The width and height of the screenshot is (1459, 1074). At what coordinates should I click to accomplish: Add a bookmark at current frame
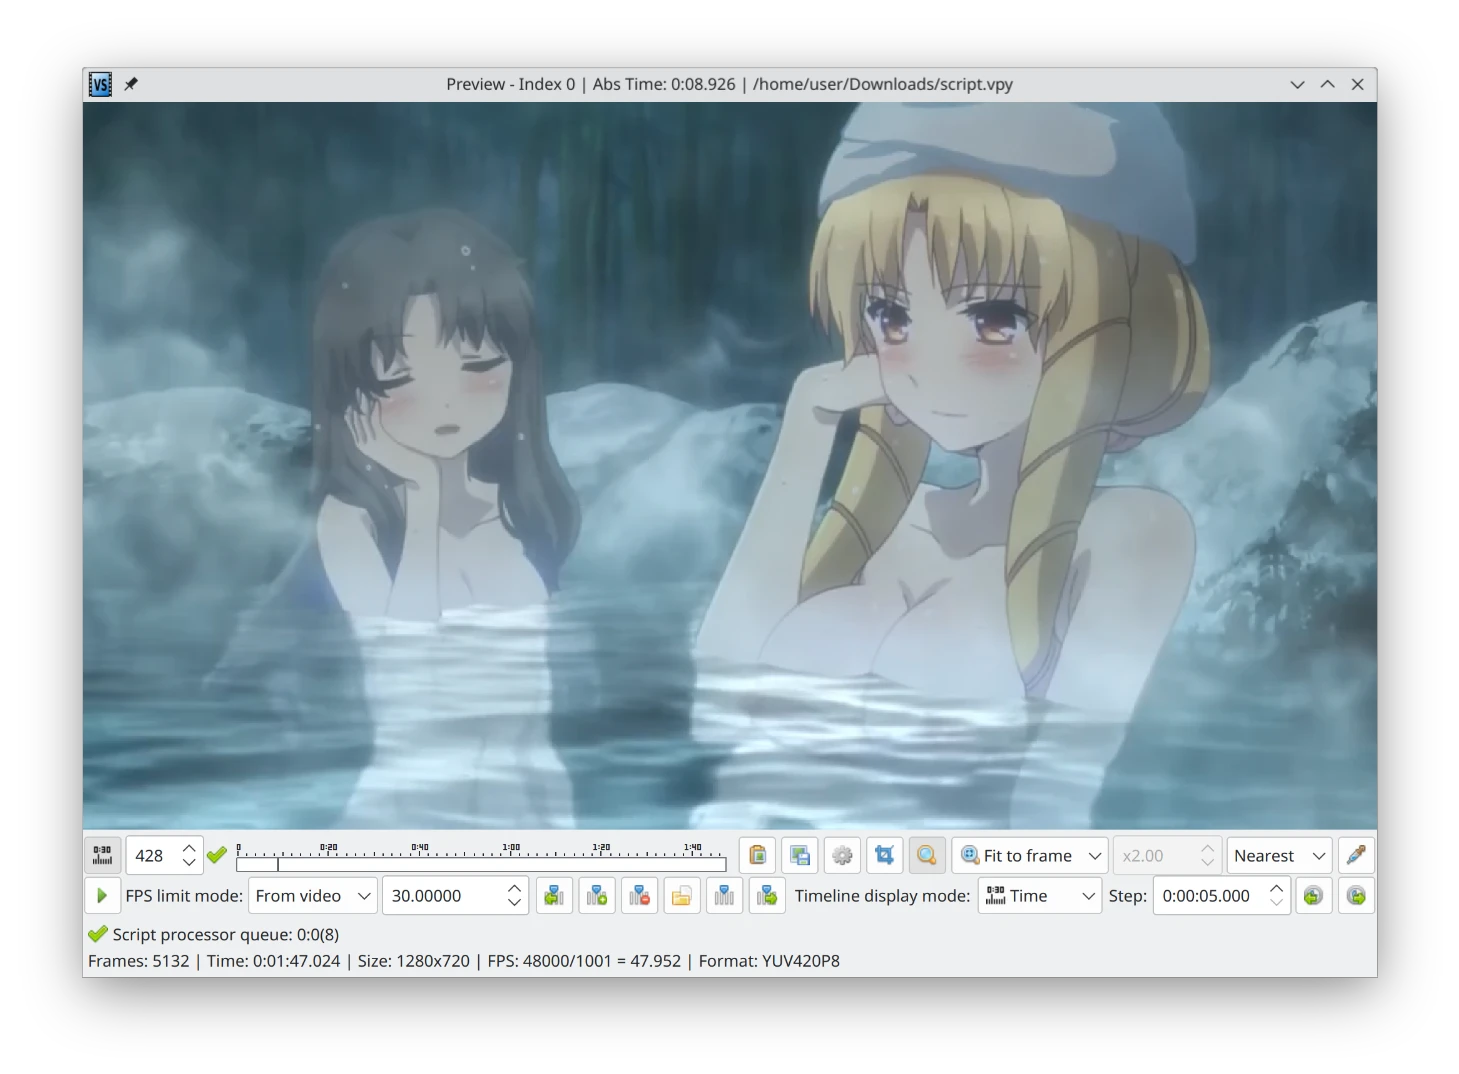point(597,896)
